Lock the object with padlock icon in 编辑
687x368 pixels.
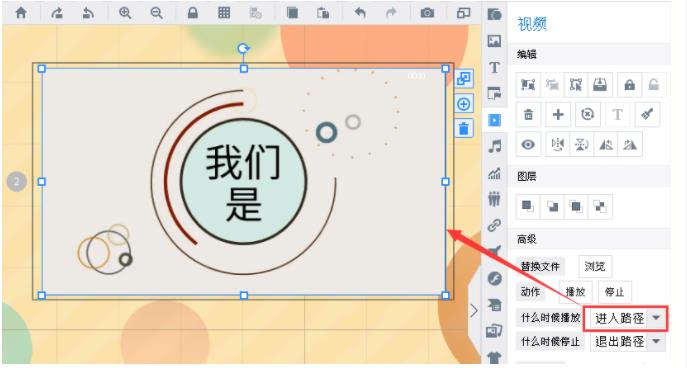pos(630,84)
